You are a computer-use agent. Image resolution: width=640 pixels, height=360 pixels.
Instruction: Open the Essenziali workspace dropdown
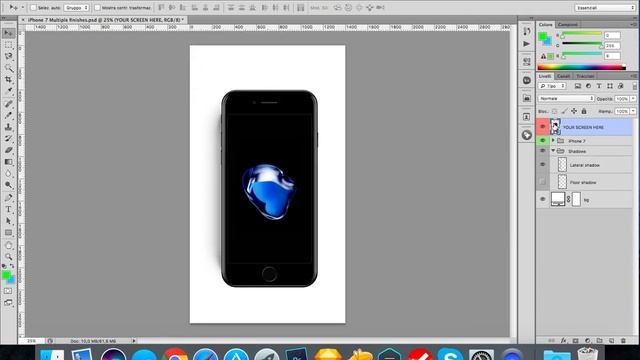pyautogui.click(x=605, y=8)
